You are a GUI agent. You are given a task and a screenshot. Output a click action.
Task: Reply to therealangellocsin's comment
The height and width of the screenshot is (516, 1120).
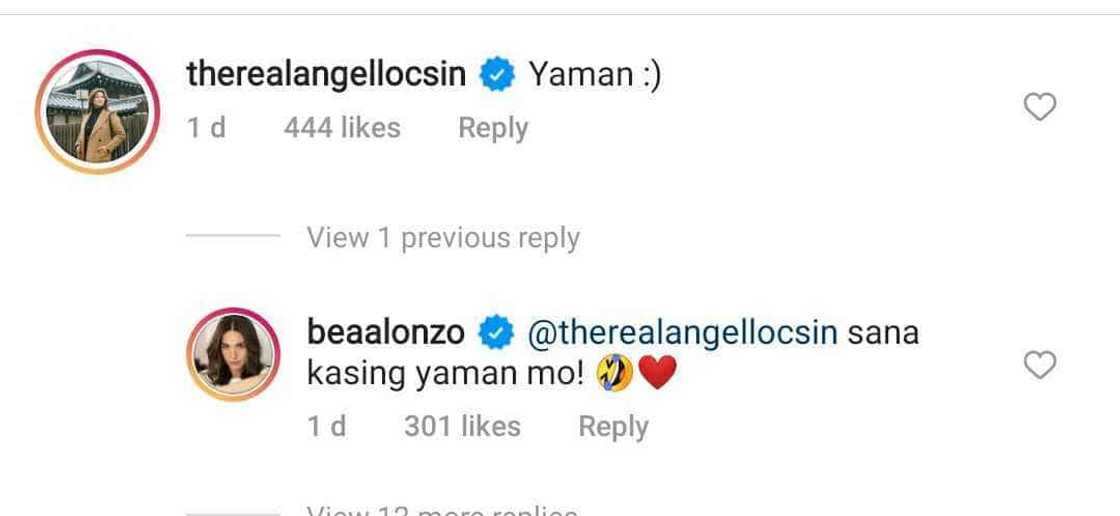coord(493,129)
